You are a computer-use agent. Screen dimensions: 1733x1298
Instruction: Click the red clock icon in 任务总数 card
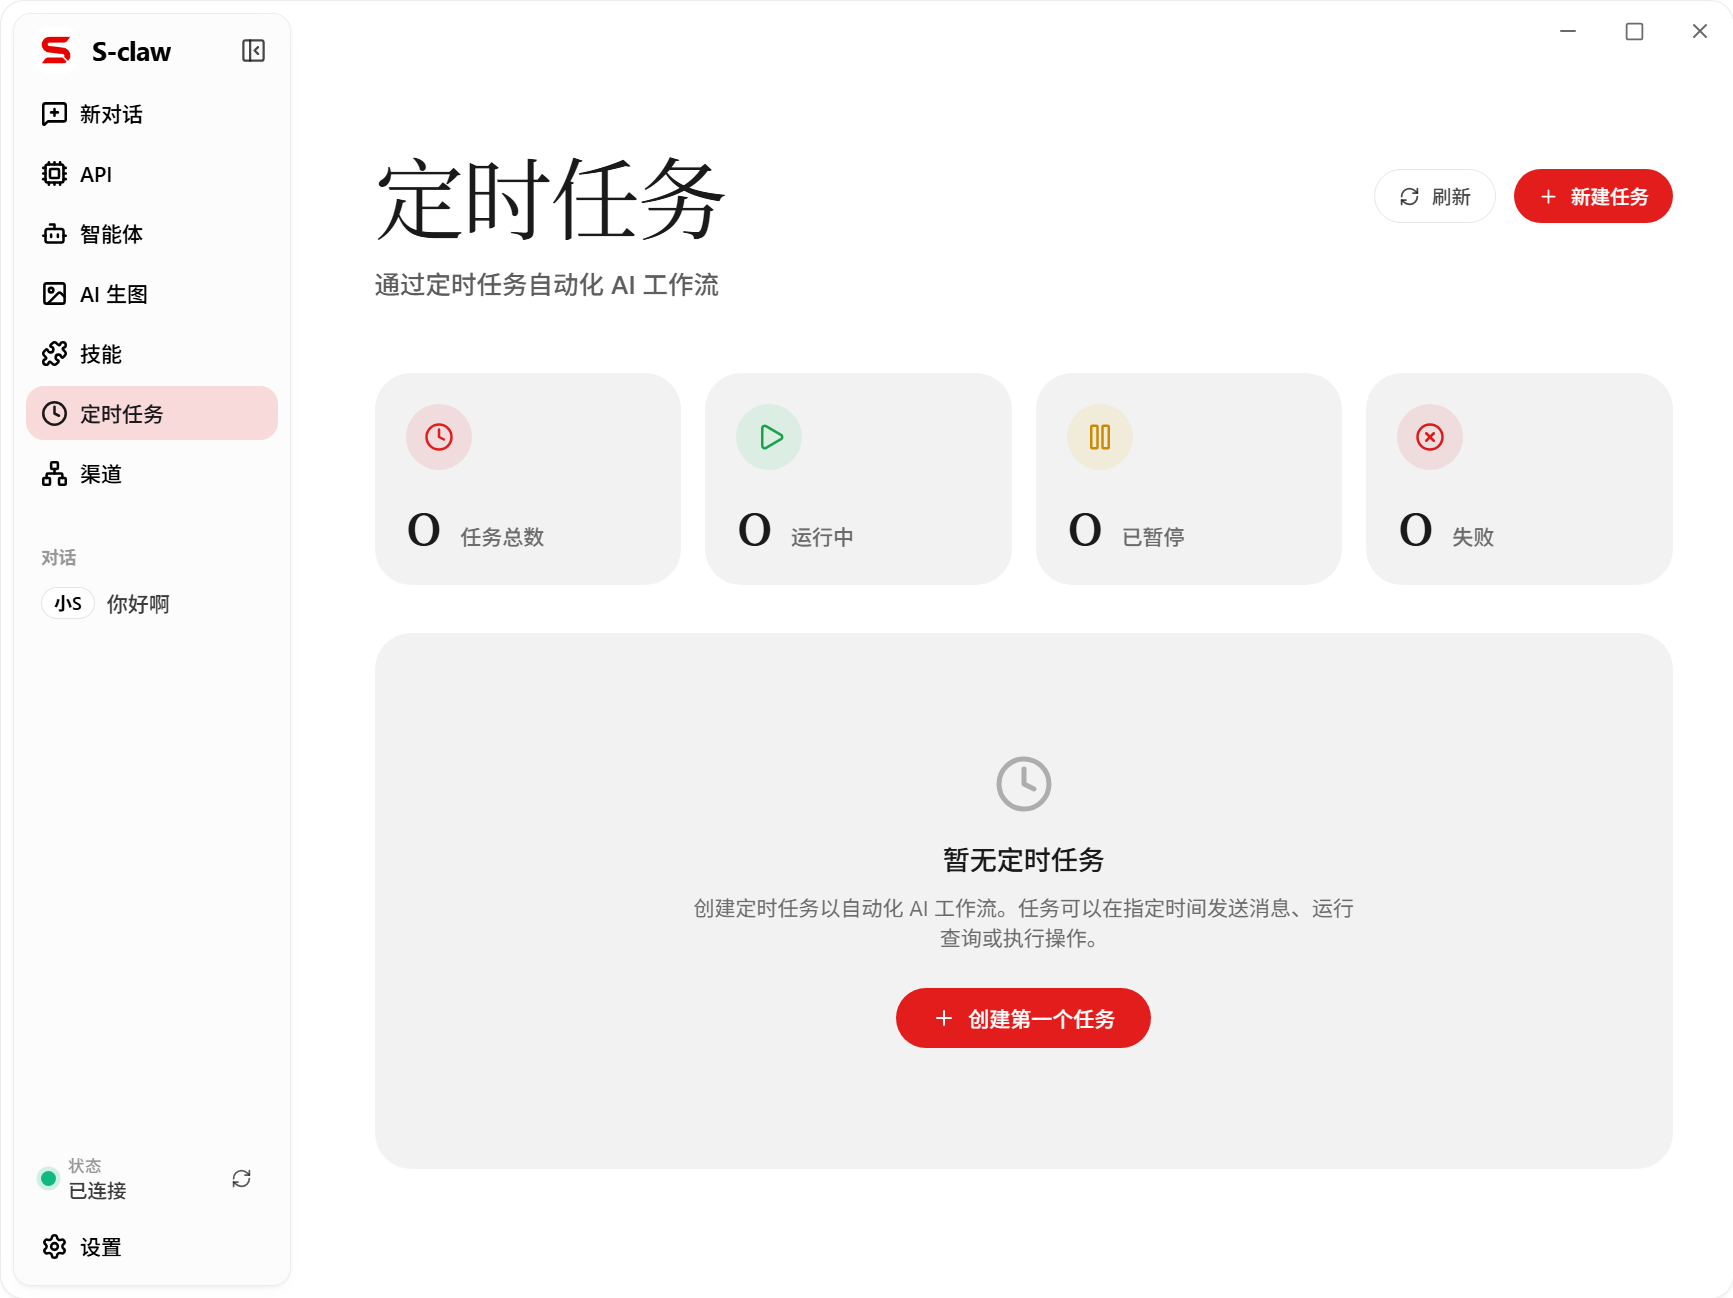439,437
